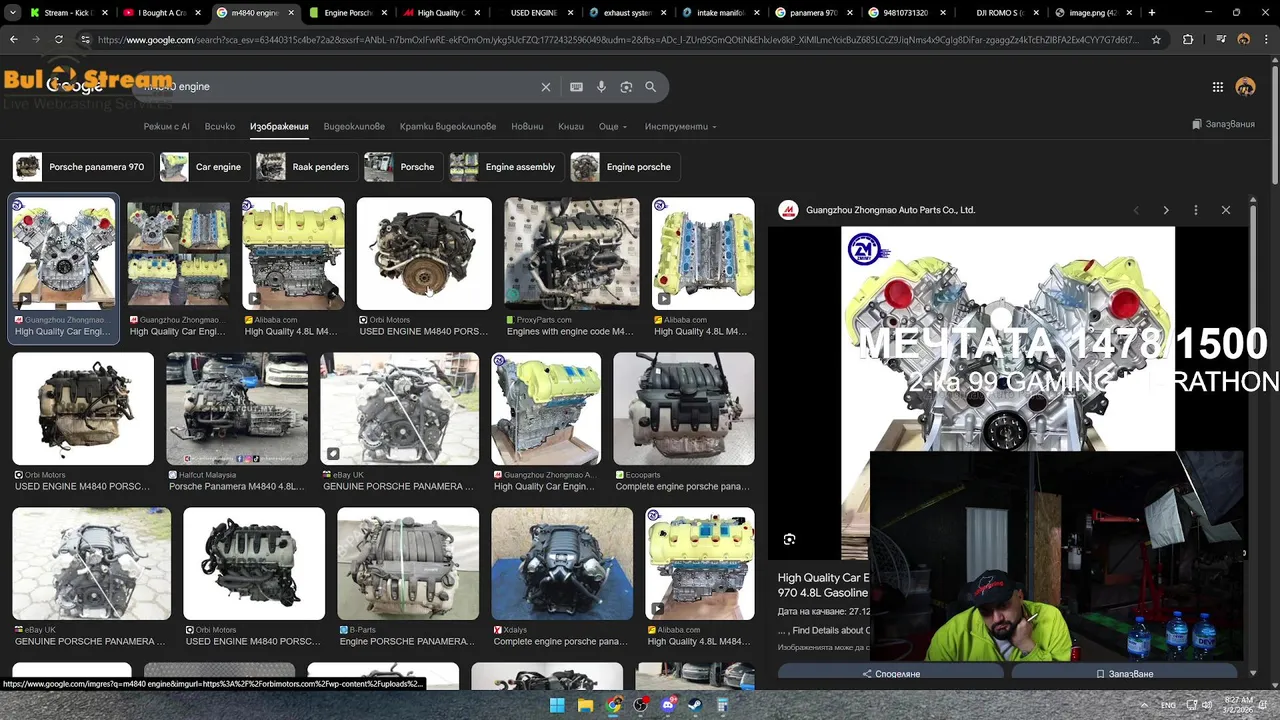Image resolution: width=1280 pixels, height=720 pixels.
Task: Open Guangzhou Zhongmao Auto Parts source link
Action: [x=890, y=210]
